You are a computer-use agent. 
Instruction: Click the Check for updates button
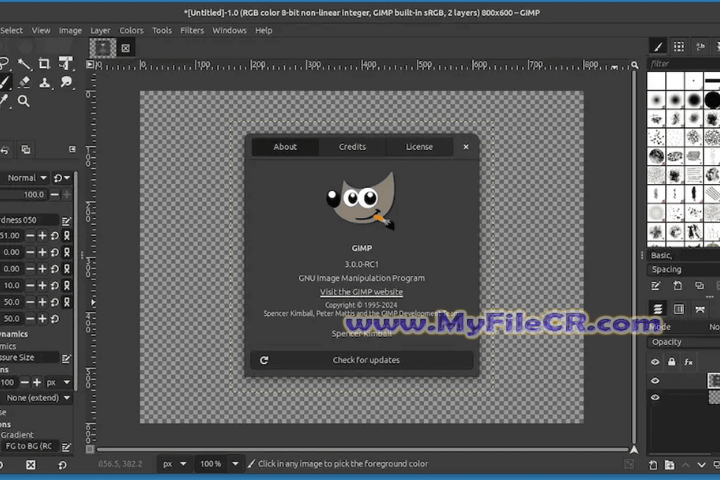coord(362,360)
